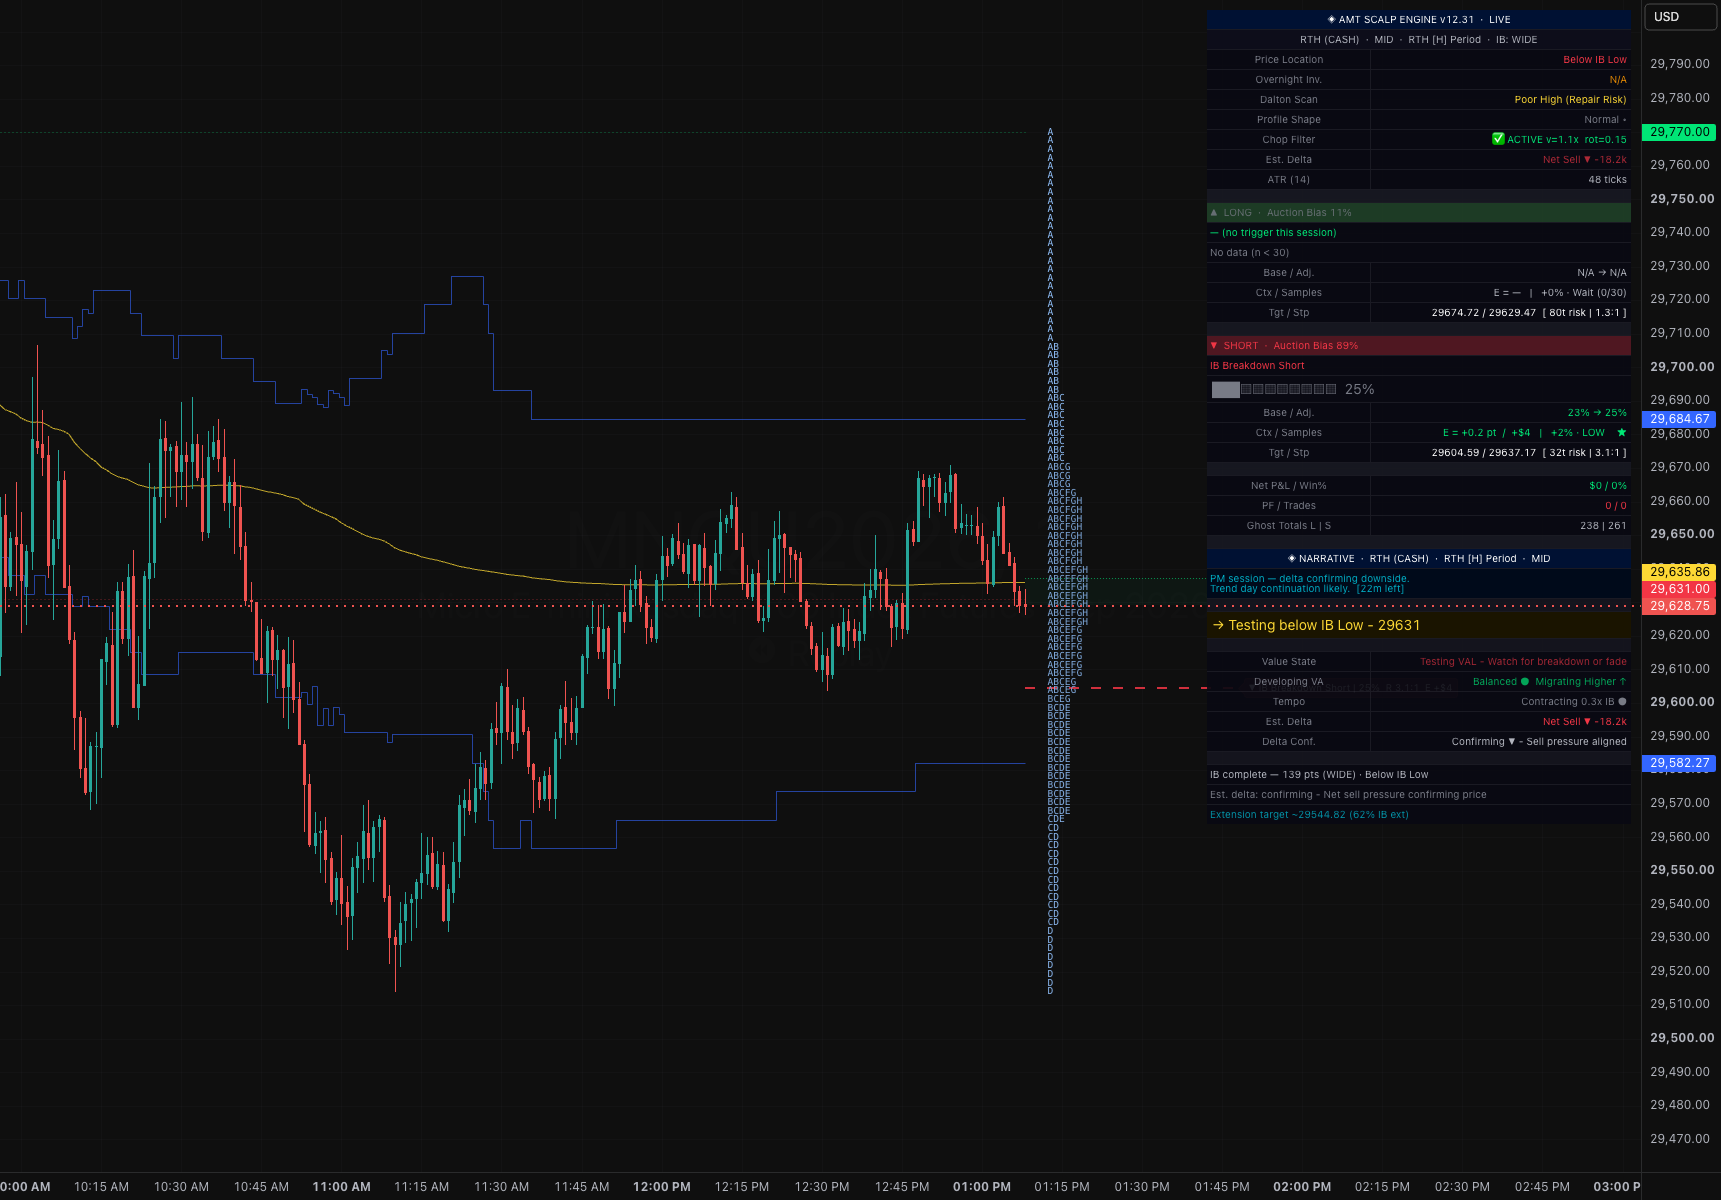Click 'Confirming - Sell pressure aligned' value
The image size is (1721, 1200).
click(1539, 742)
